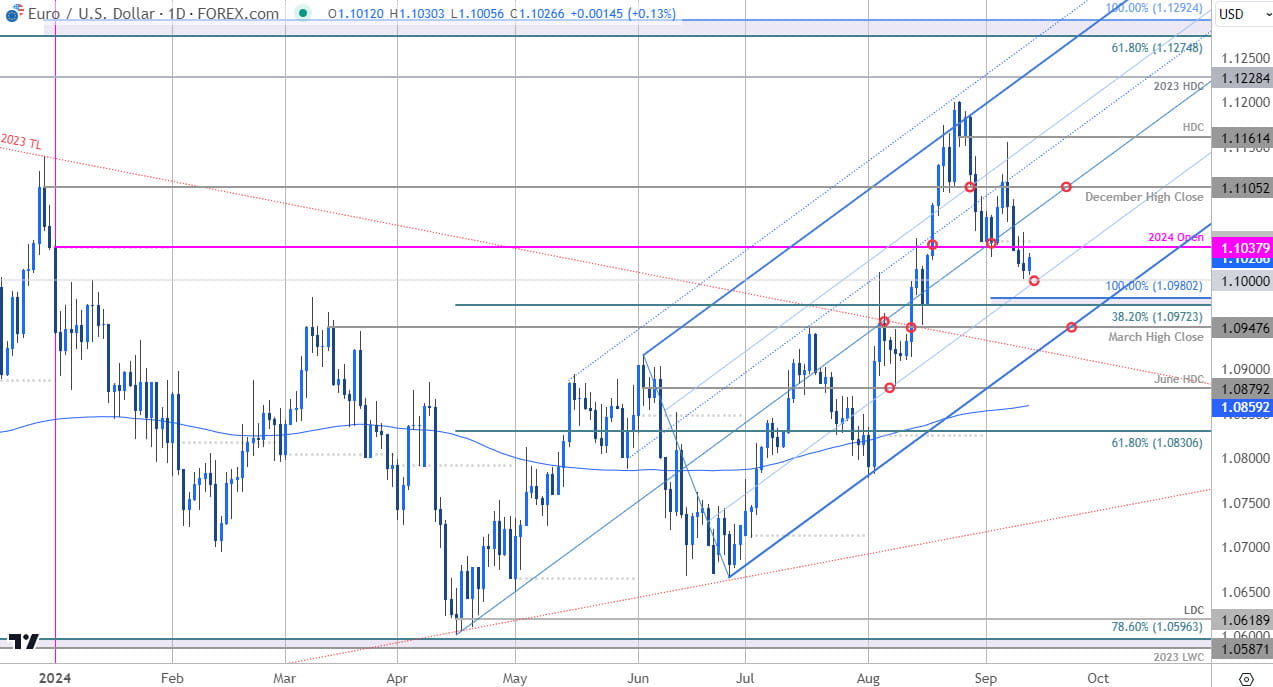Select the 1.09476 price label

pyautogui.click(x=1241, y=328)
